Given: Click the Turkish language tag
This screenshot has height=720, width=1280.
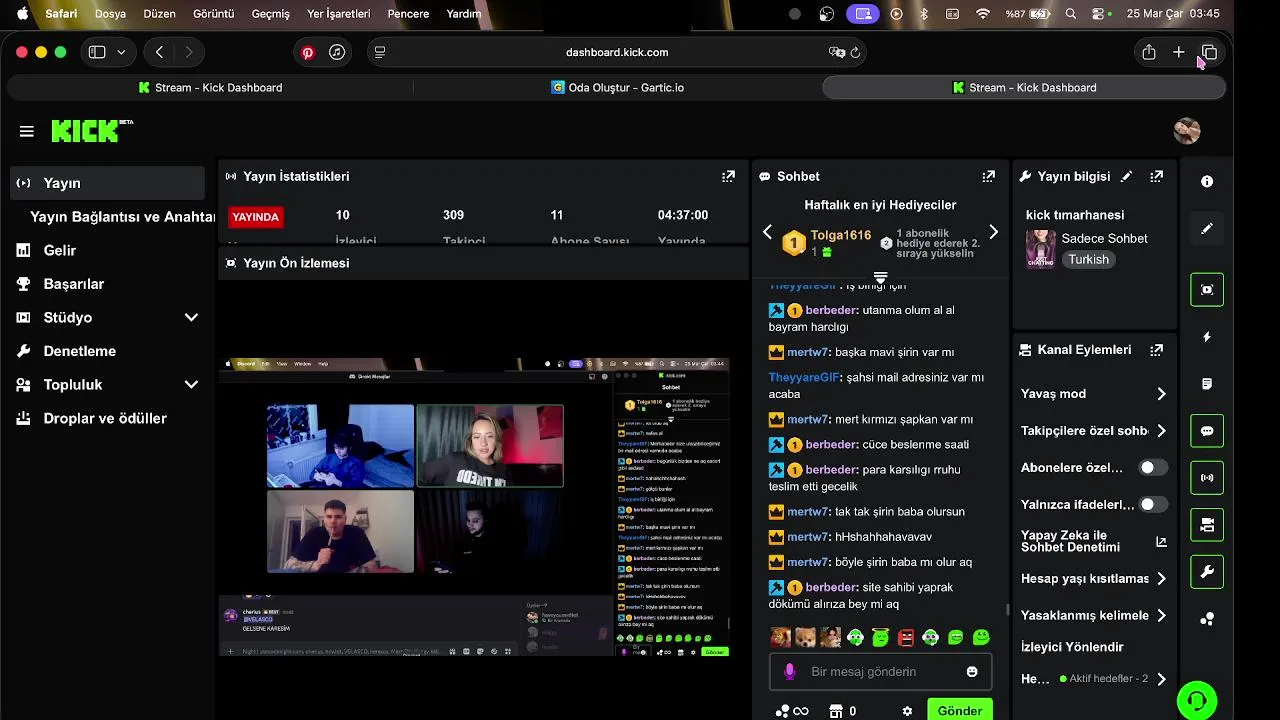Looking at the screenshot, I should [x=1088, y=259].
